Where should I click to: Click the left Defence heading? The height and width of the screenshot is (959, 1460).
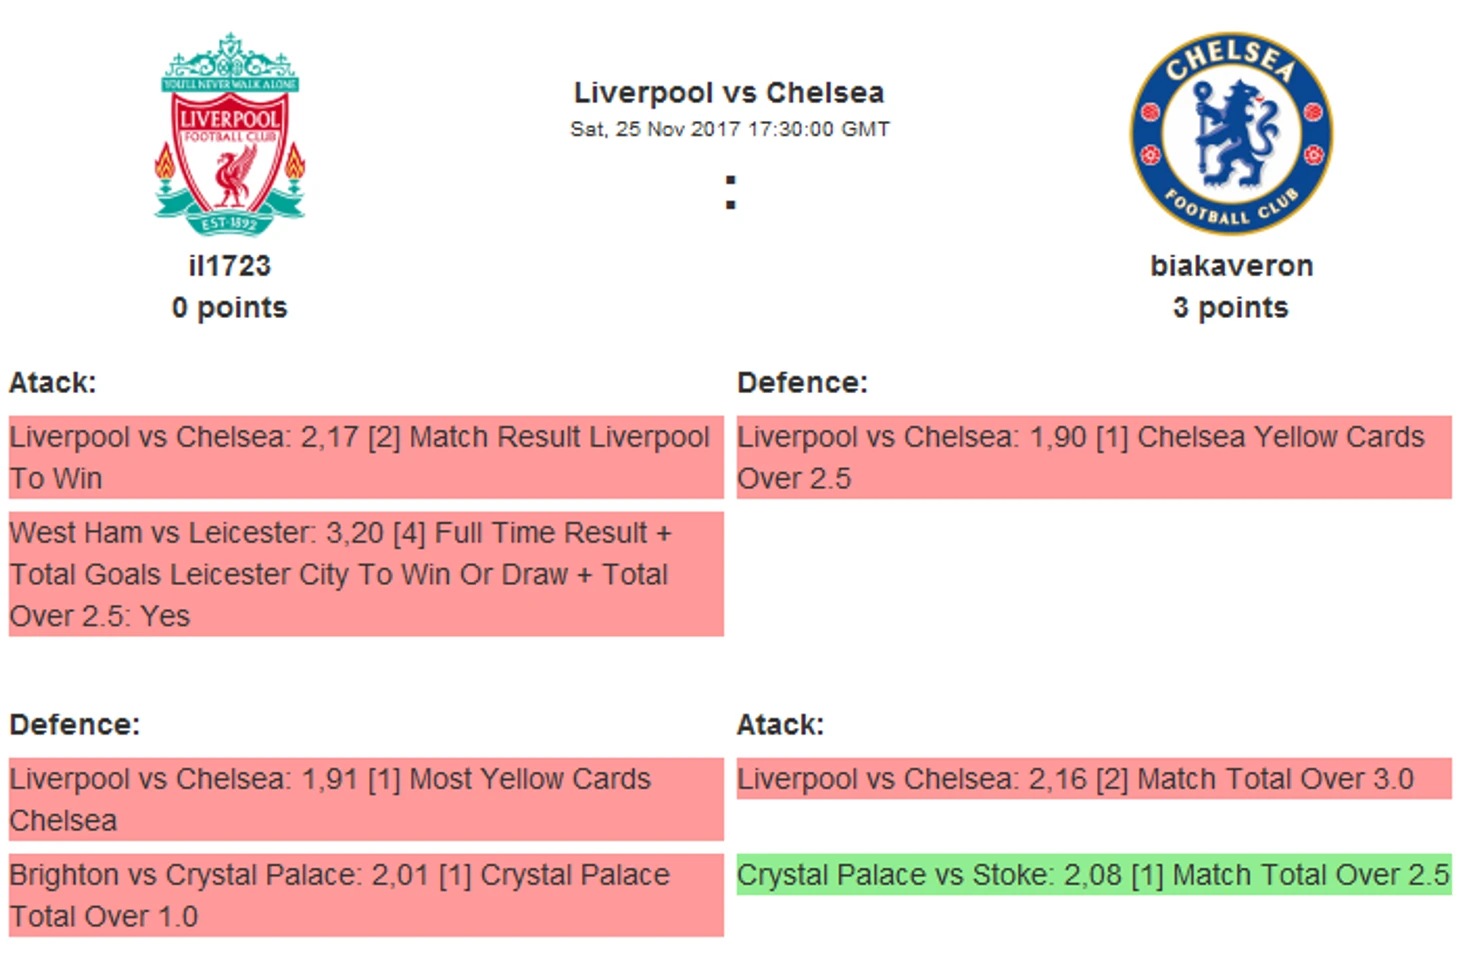(75, 725)
